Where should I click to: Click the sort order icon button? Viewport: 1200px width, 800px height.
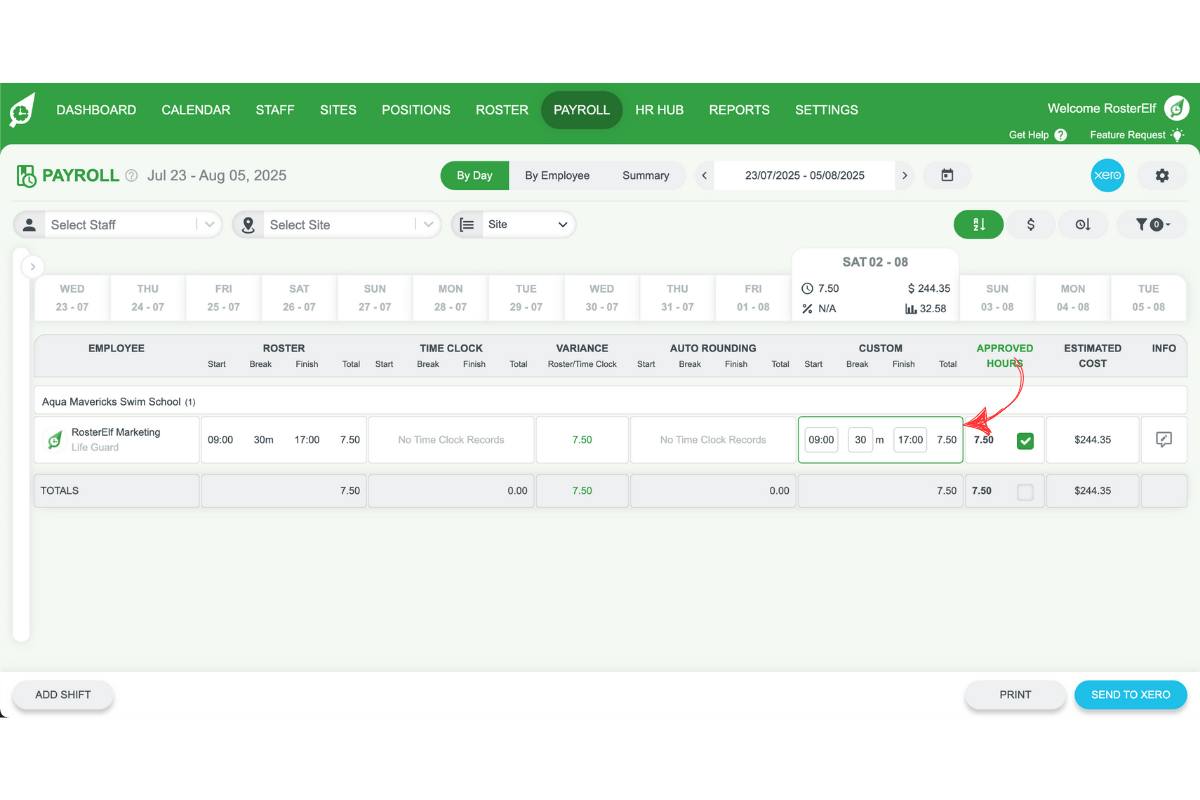click(x=979, y=225)
